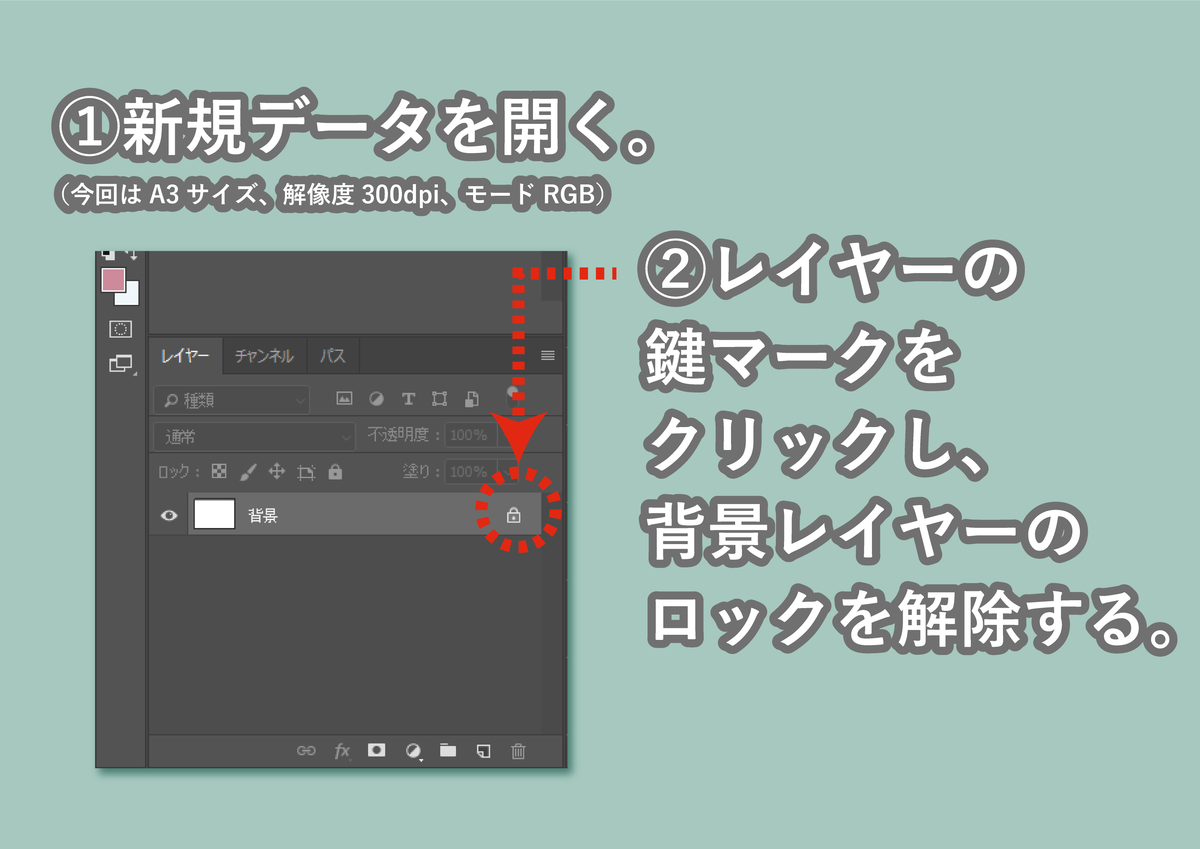
Task: Click the 背景 layer thumbnail
Action: 214,515
